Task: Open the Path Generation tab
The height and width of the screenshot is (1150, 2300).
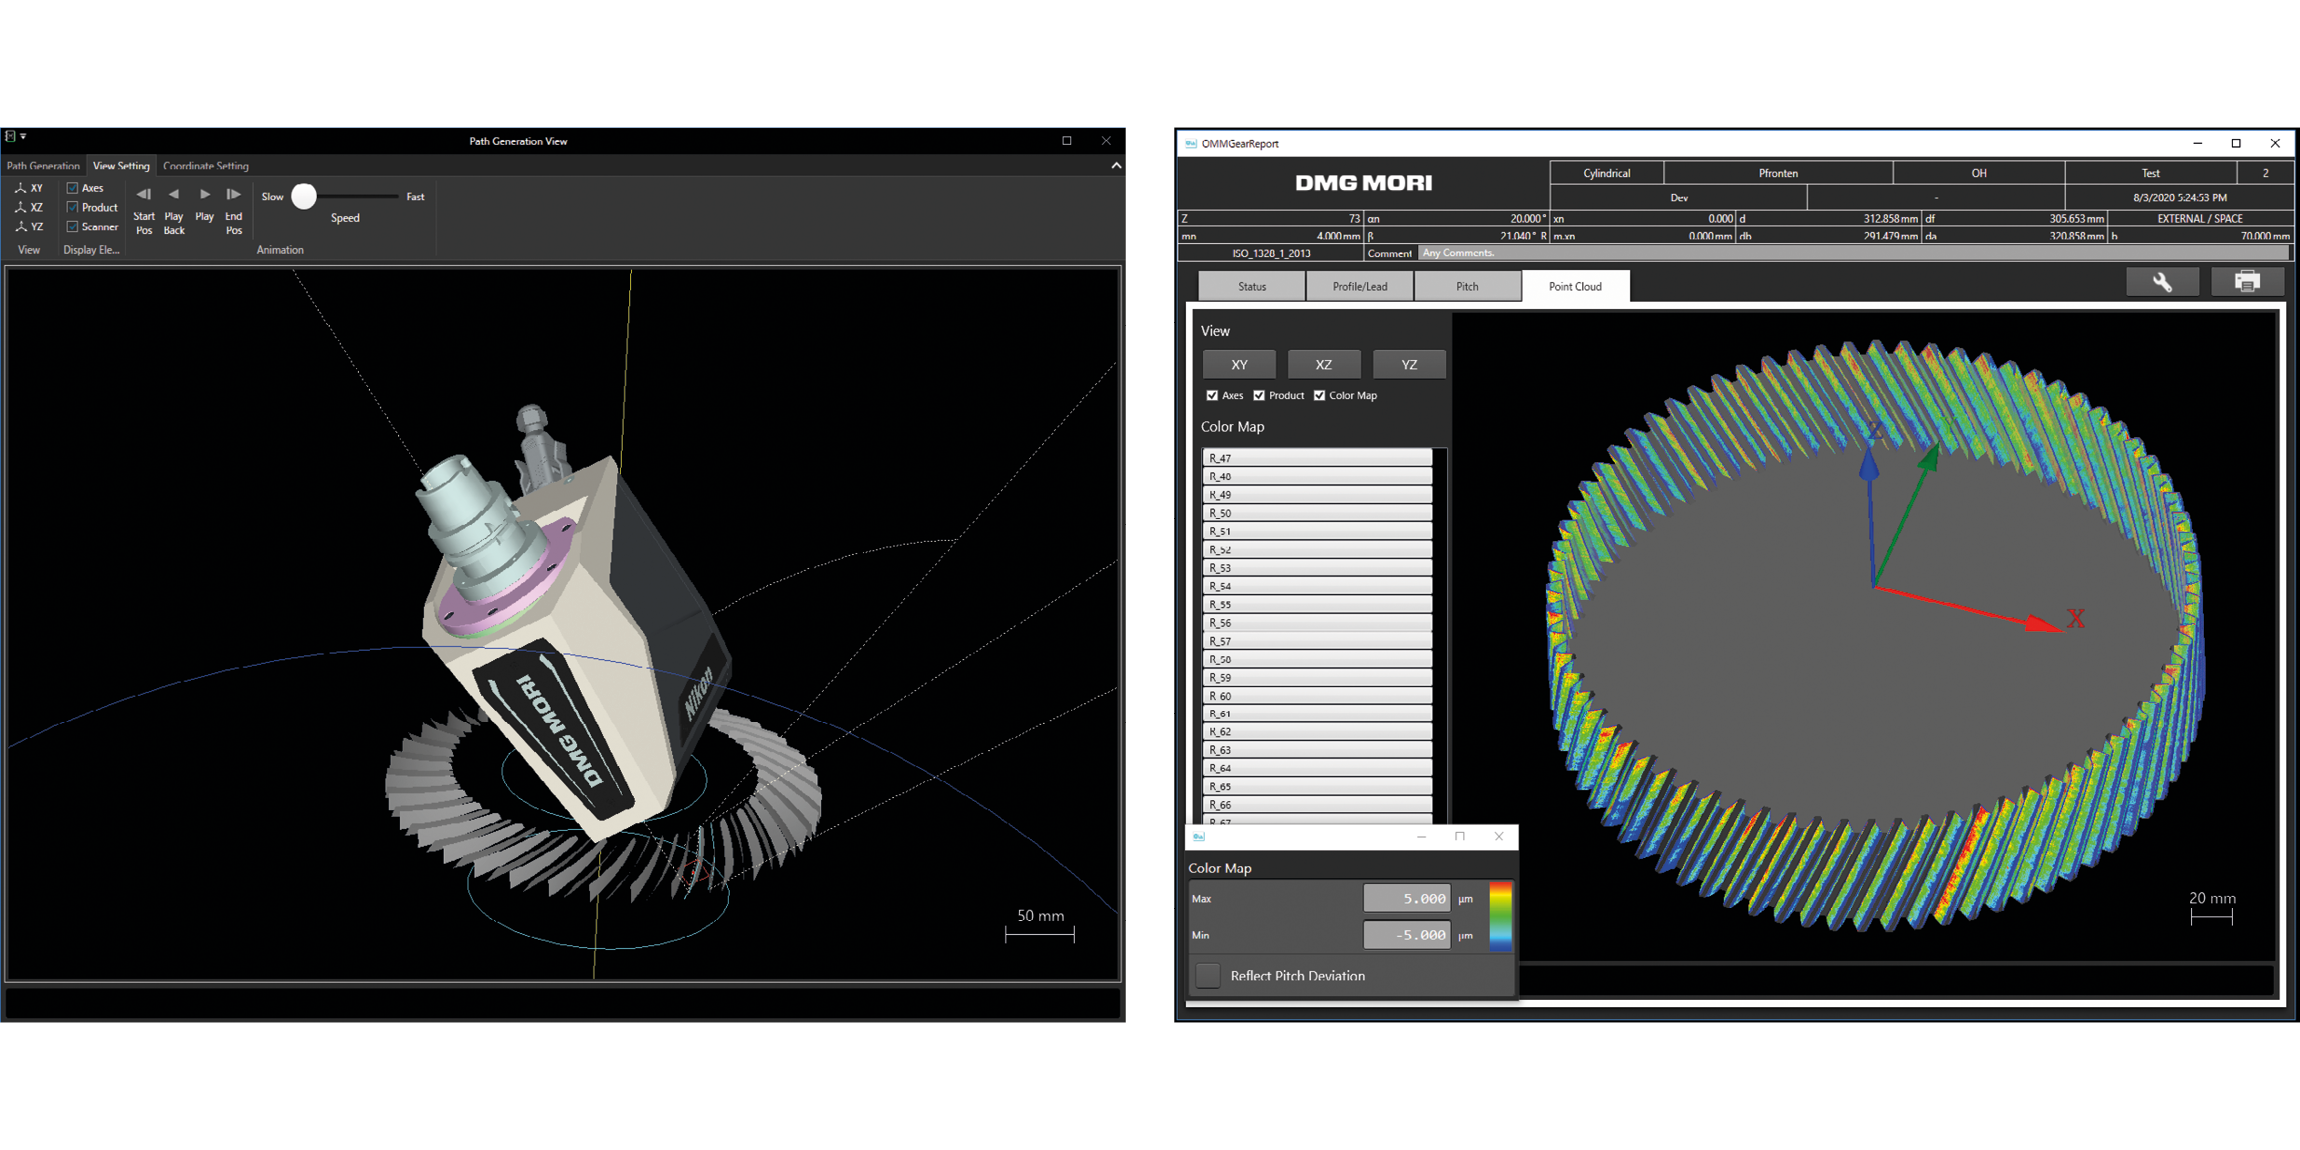Action: coord(43,166)
